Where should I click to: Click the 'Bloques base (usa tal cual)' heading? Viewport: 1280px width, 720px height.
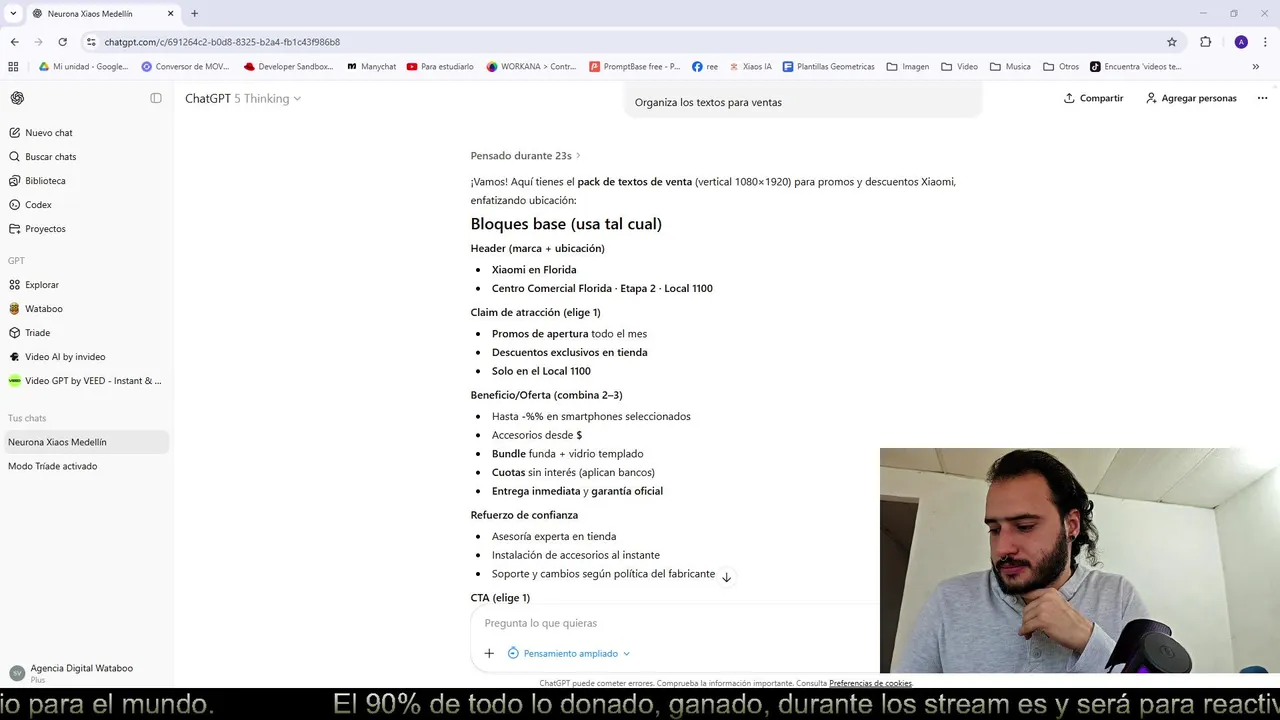[x=566, y=224]
